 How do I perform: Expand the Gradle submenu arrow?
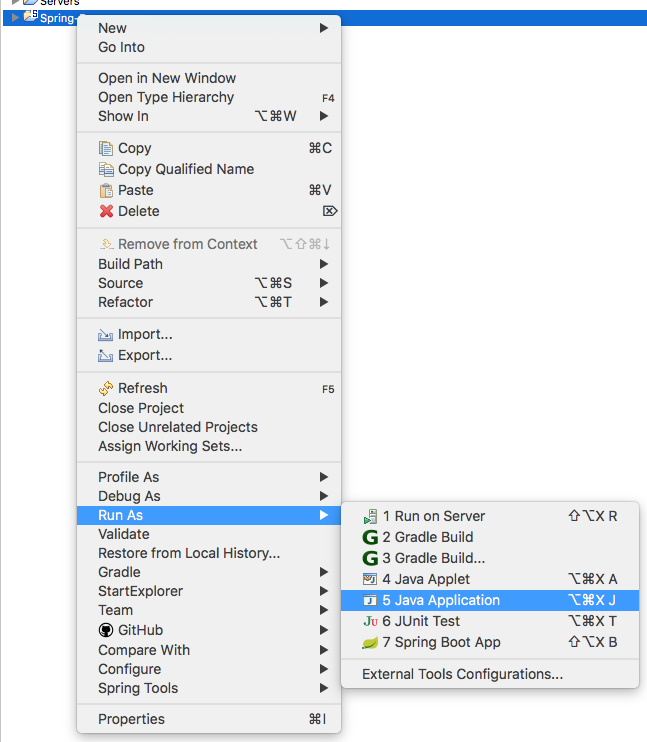[x=324, y=572]
